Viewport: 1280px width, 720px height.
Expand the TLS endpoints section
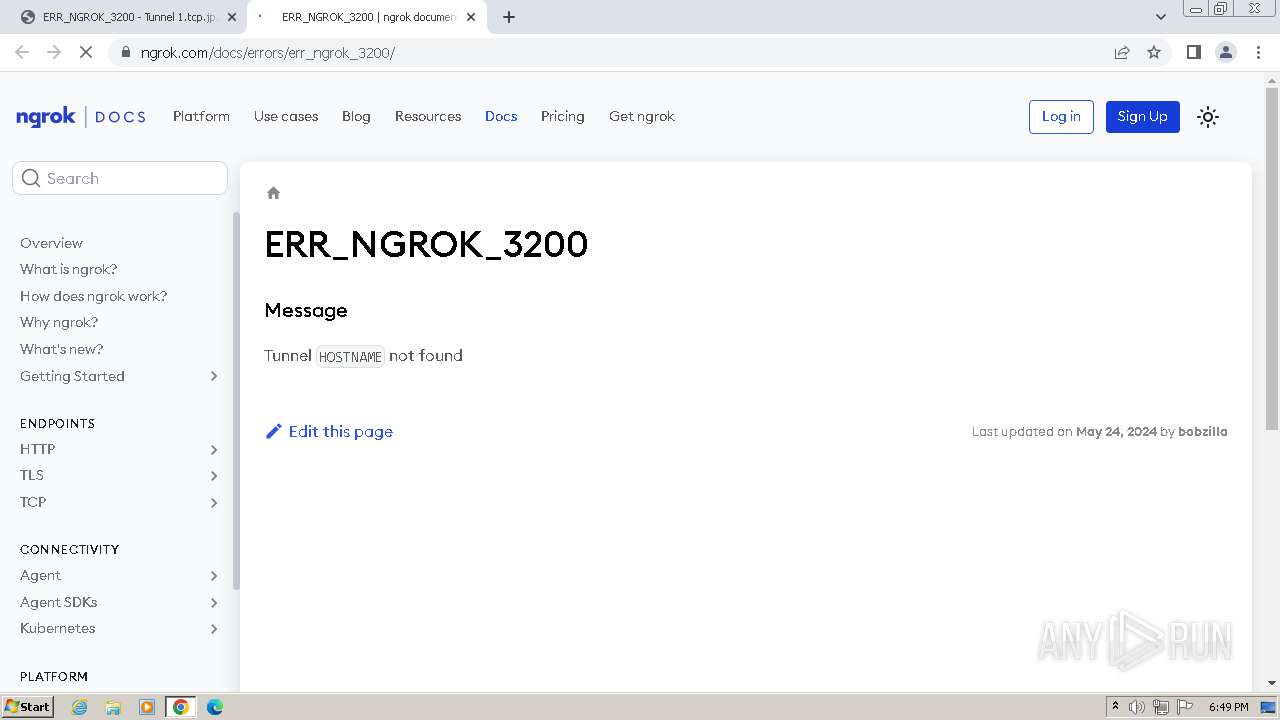tap(214, 475)
